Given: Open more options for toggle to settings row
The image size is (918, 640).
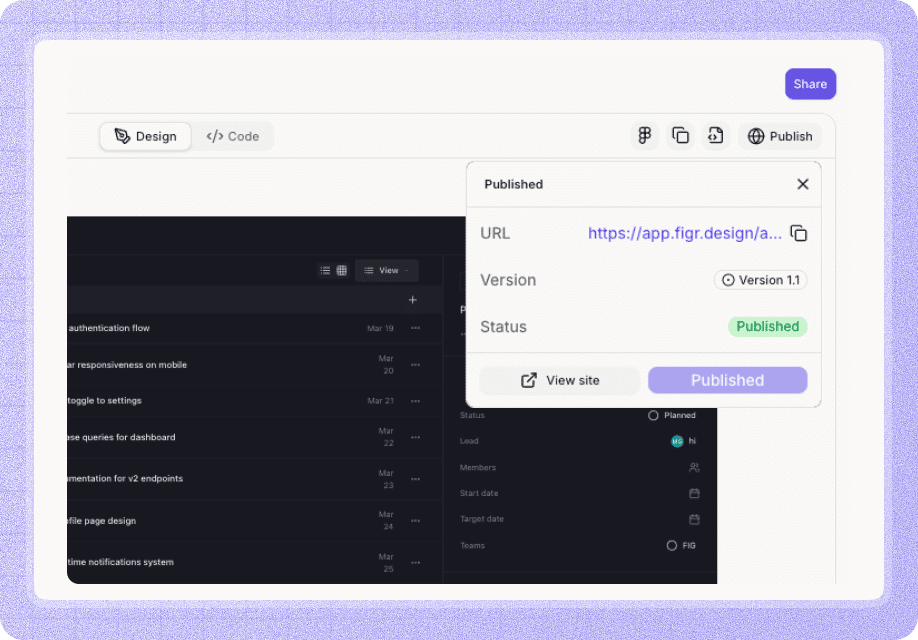Looking at the screenshot, I should pyautogui.click(x=416, y=401).
